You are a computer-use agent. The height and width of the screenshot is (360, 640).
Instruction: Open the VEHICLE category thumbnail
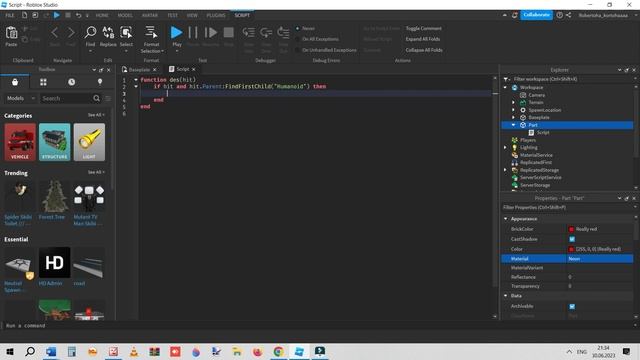coord(20,142)
